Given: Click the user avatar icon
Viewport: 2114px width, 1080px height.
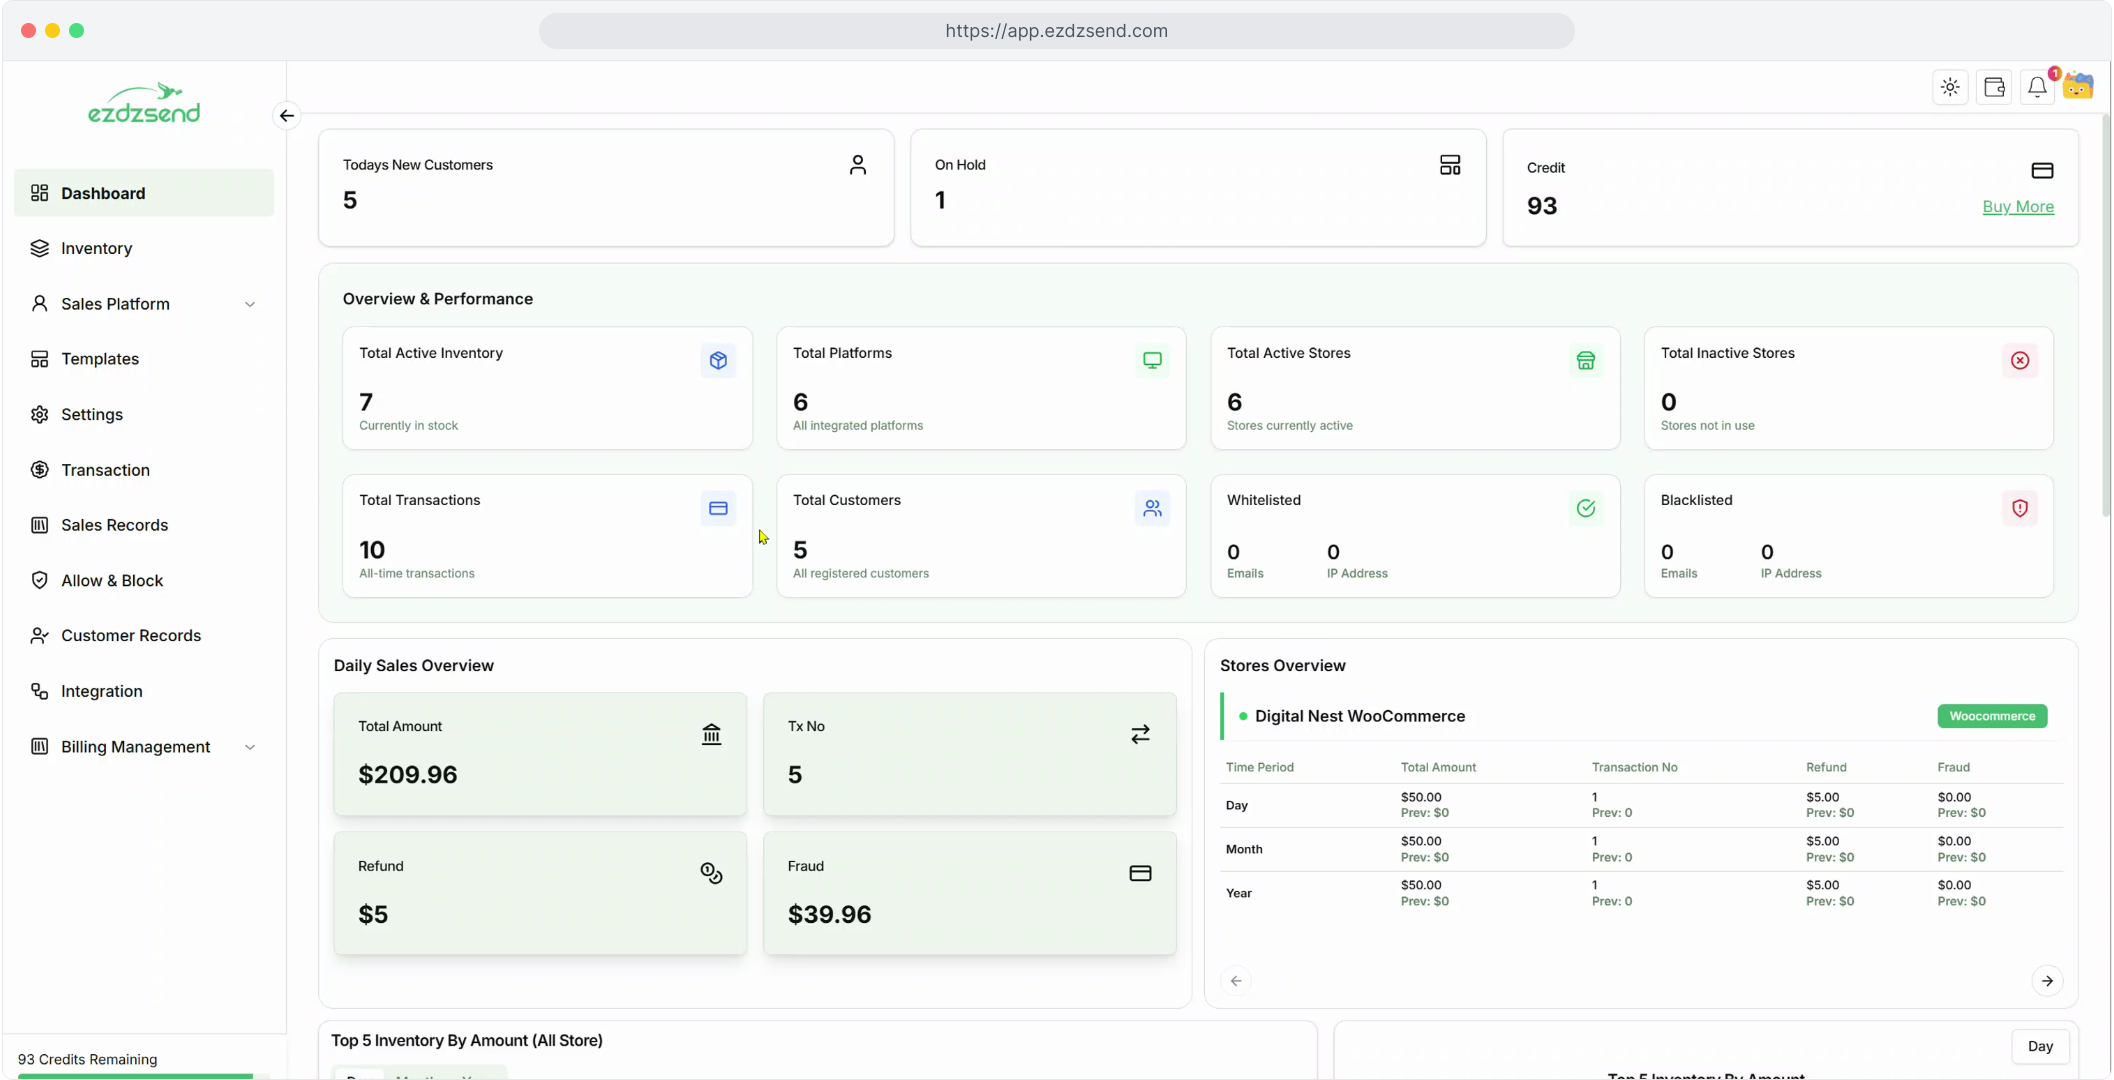Looking at the screenshot, I should 2078,87.
